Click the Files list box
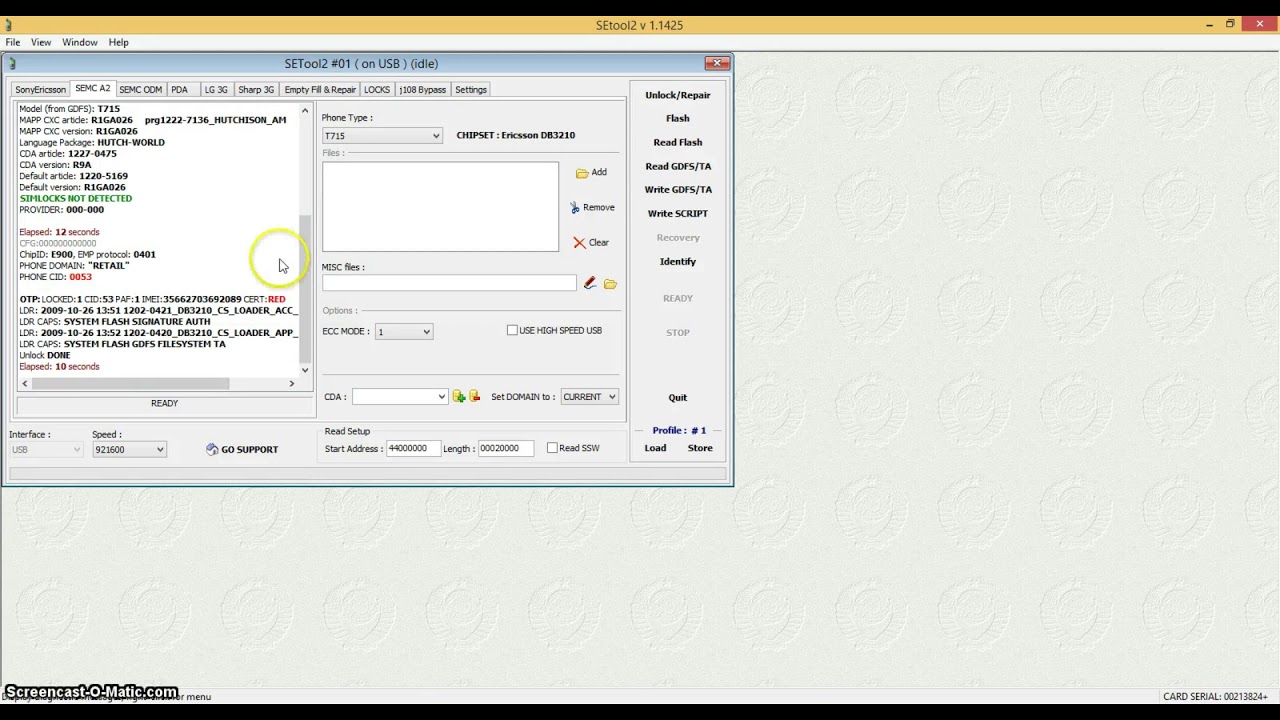Viewport: 1280px width, 720px height. point(440,207)
